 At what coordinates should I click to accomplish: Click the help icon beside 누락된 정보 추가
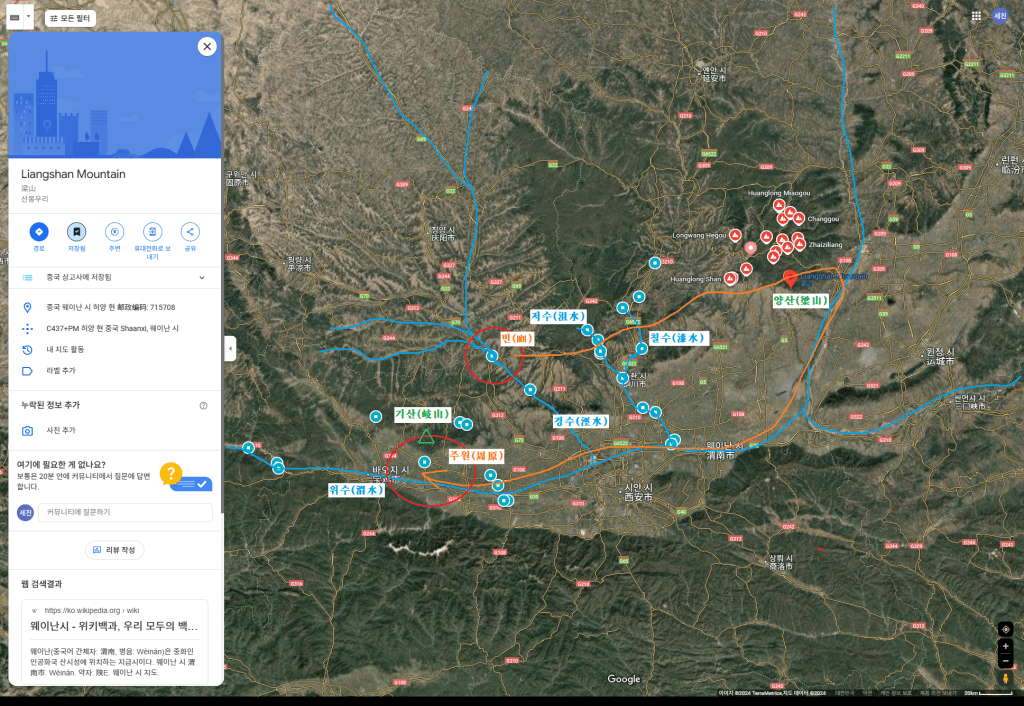pos(203,405)
